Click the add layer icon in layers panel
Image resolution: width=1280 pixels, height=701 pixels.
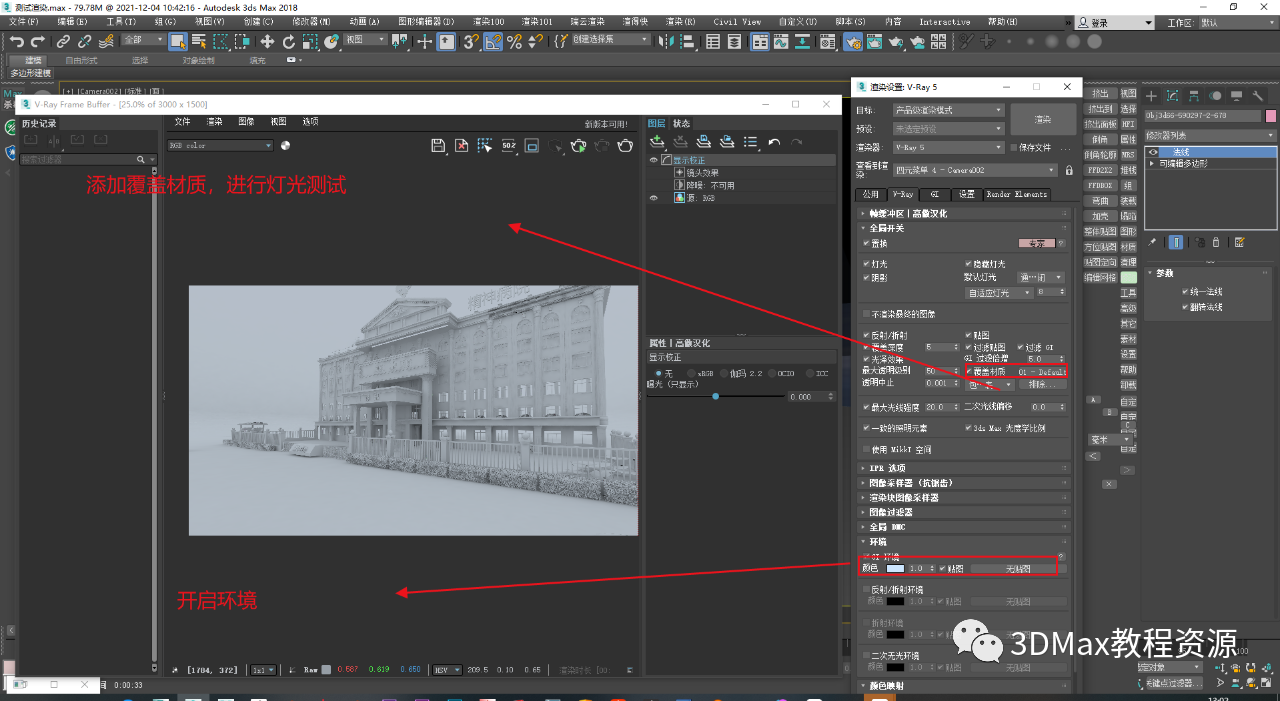[x=657, y=143]
